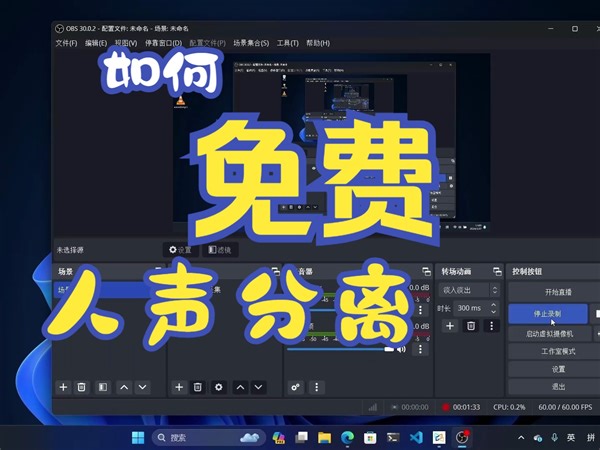Image resolution: width=600 pixels, height=450 pixels.
Task: Add a new scene with plus icon
Action: click(x=64, y=387)
